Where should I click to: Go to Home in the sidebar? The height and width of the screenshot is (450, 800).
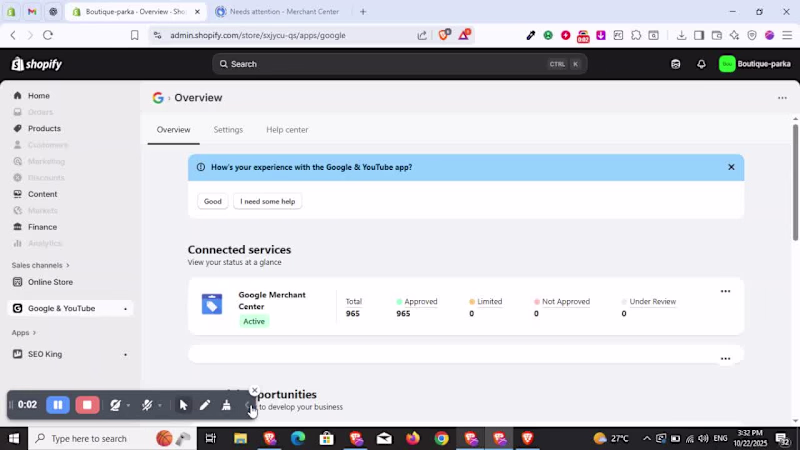pos(39,96)
